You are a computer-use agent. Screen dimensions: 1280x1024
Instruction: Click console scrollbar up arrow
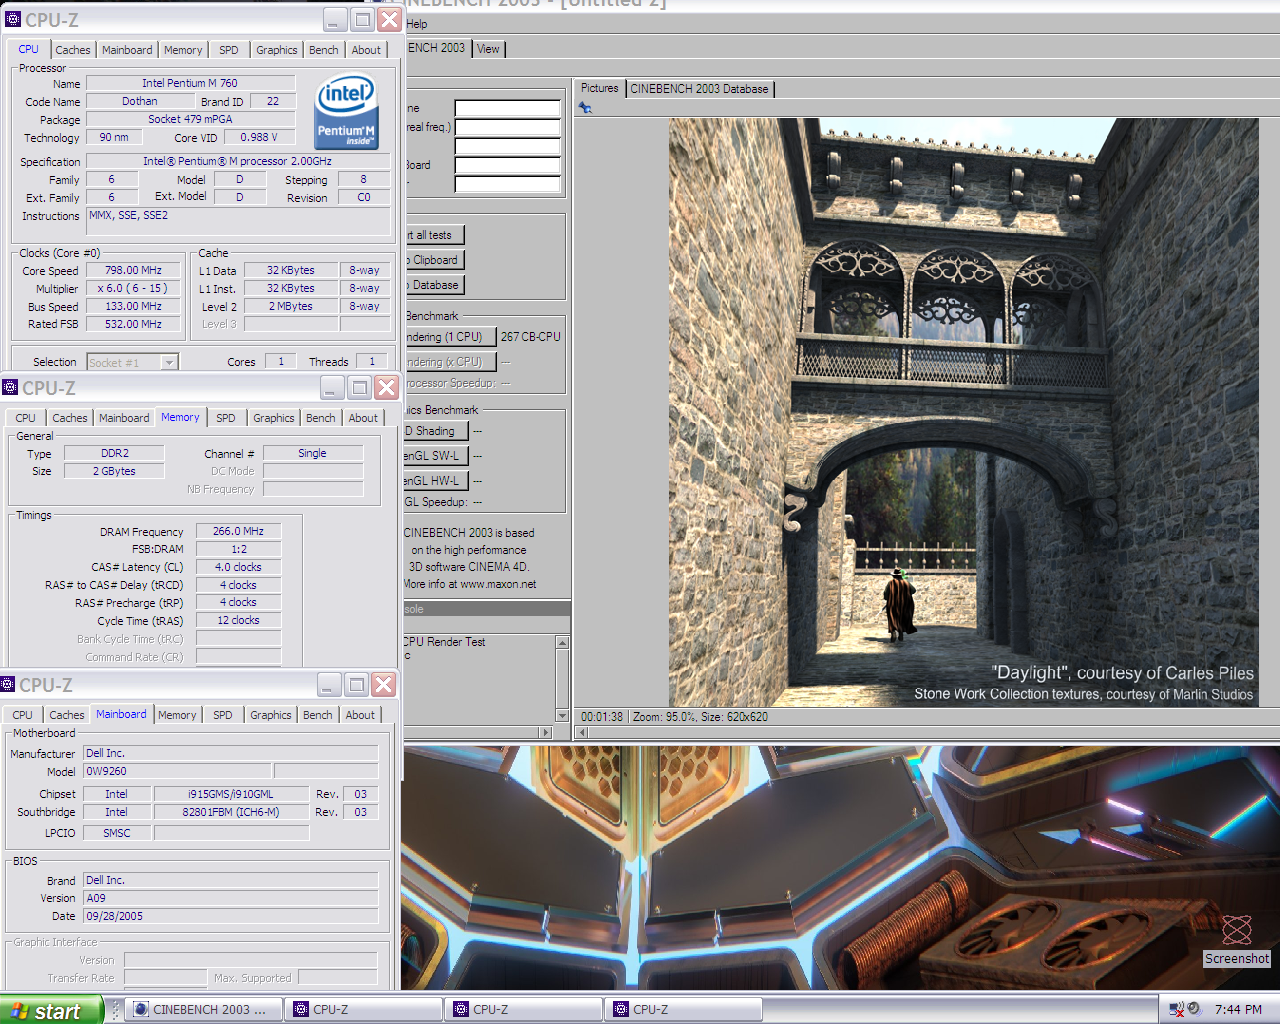click(562, 642)
